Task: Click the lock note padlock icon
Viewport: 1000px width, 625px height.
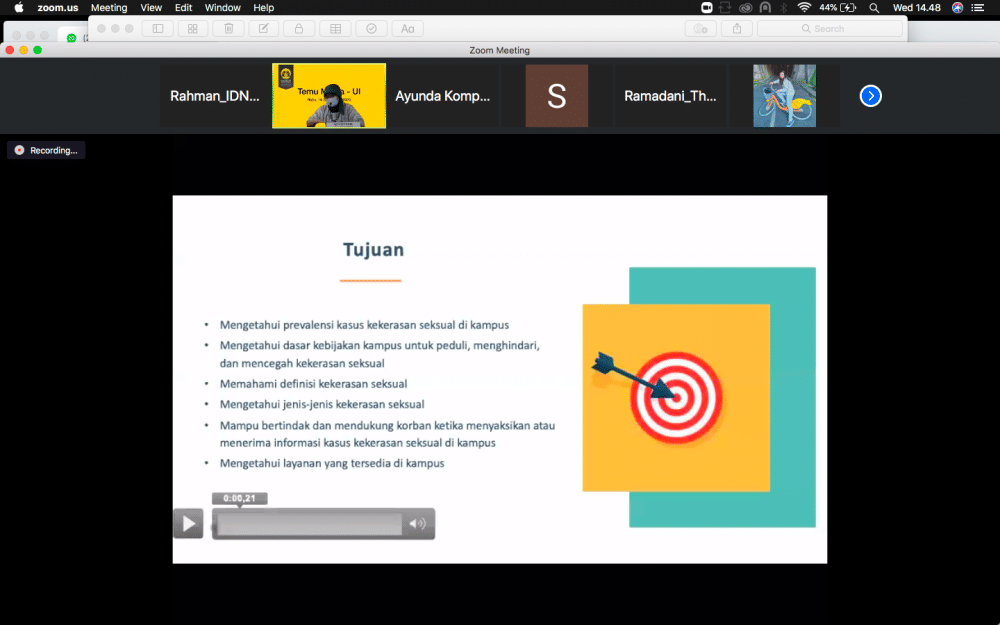Action: pyautogui.click(x=299, y=29)
